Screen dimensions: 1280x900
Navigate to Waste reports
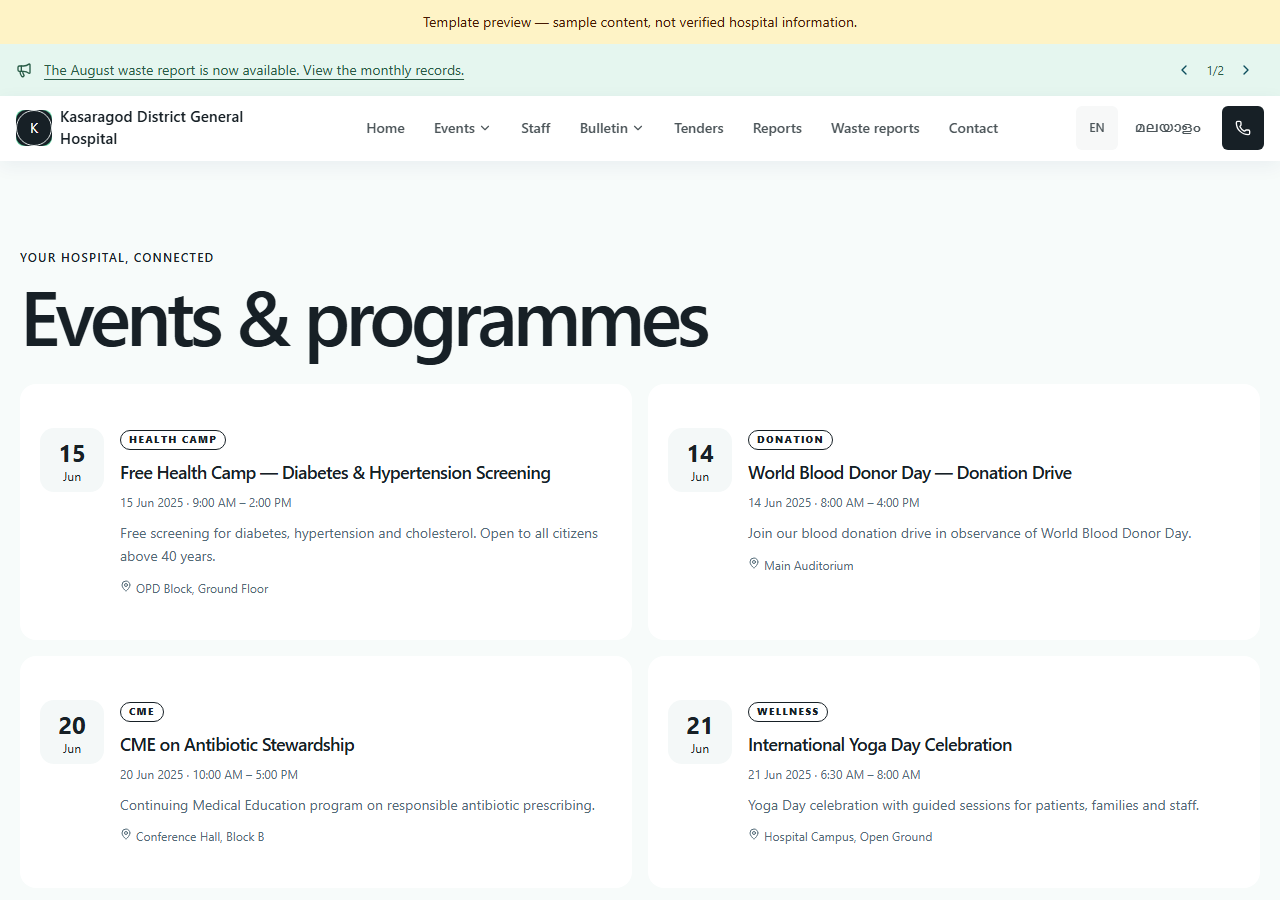tap(875, 128)
